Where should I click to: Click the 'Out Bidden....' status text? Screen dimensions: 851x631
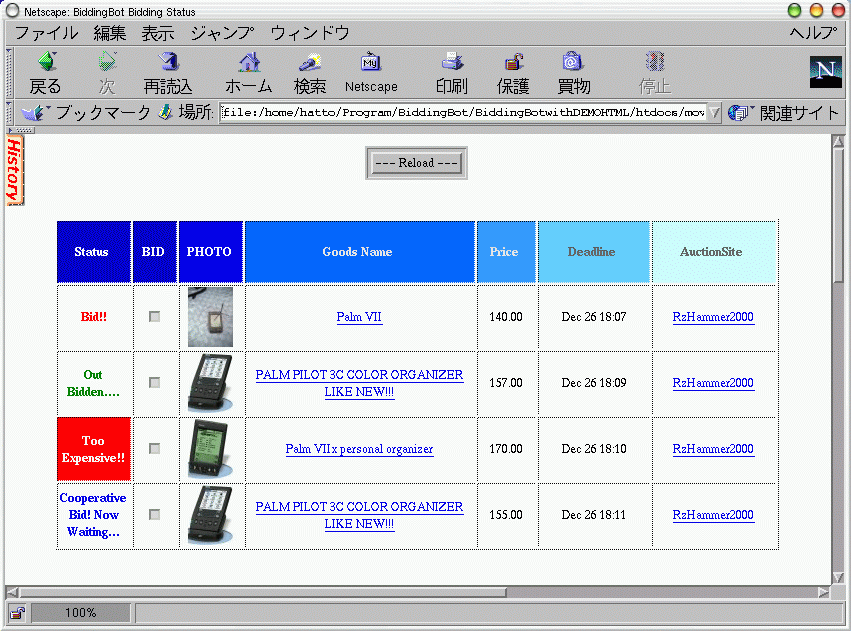pos(93,383)
